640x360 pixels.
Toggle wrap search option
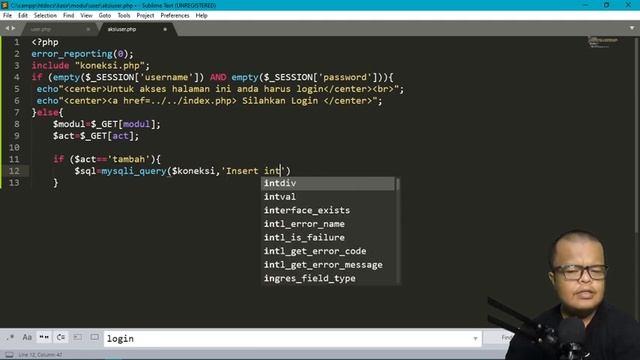click(61, 337)
